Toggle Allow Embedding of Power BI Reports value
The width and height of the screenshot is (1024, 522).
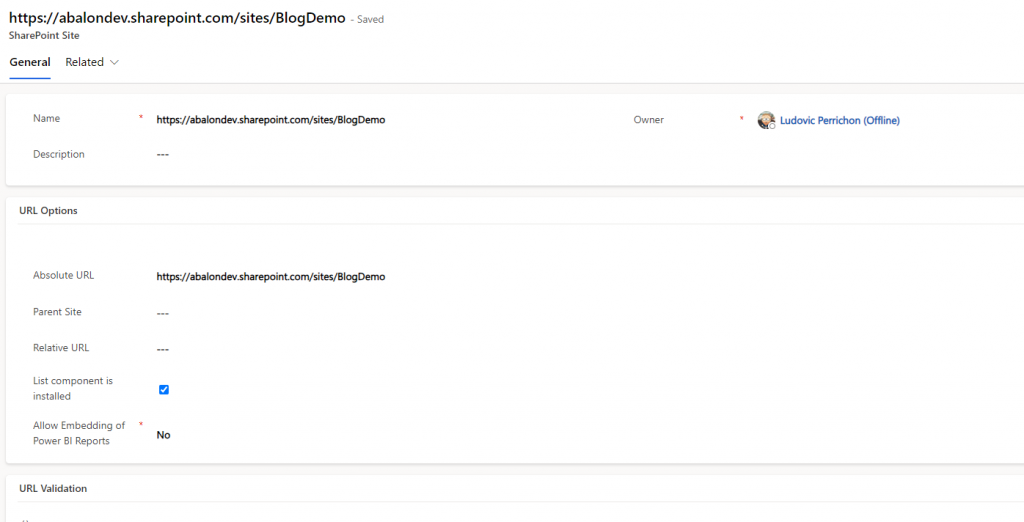[163, 434]
